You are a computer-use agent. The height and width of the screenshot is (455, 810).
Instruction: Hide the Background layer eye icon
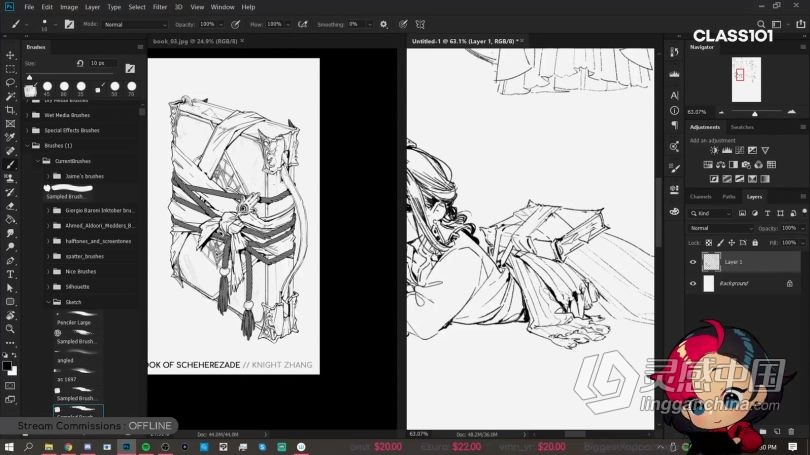(693, 283)
